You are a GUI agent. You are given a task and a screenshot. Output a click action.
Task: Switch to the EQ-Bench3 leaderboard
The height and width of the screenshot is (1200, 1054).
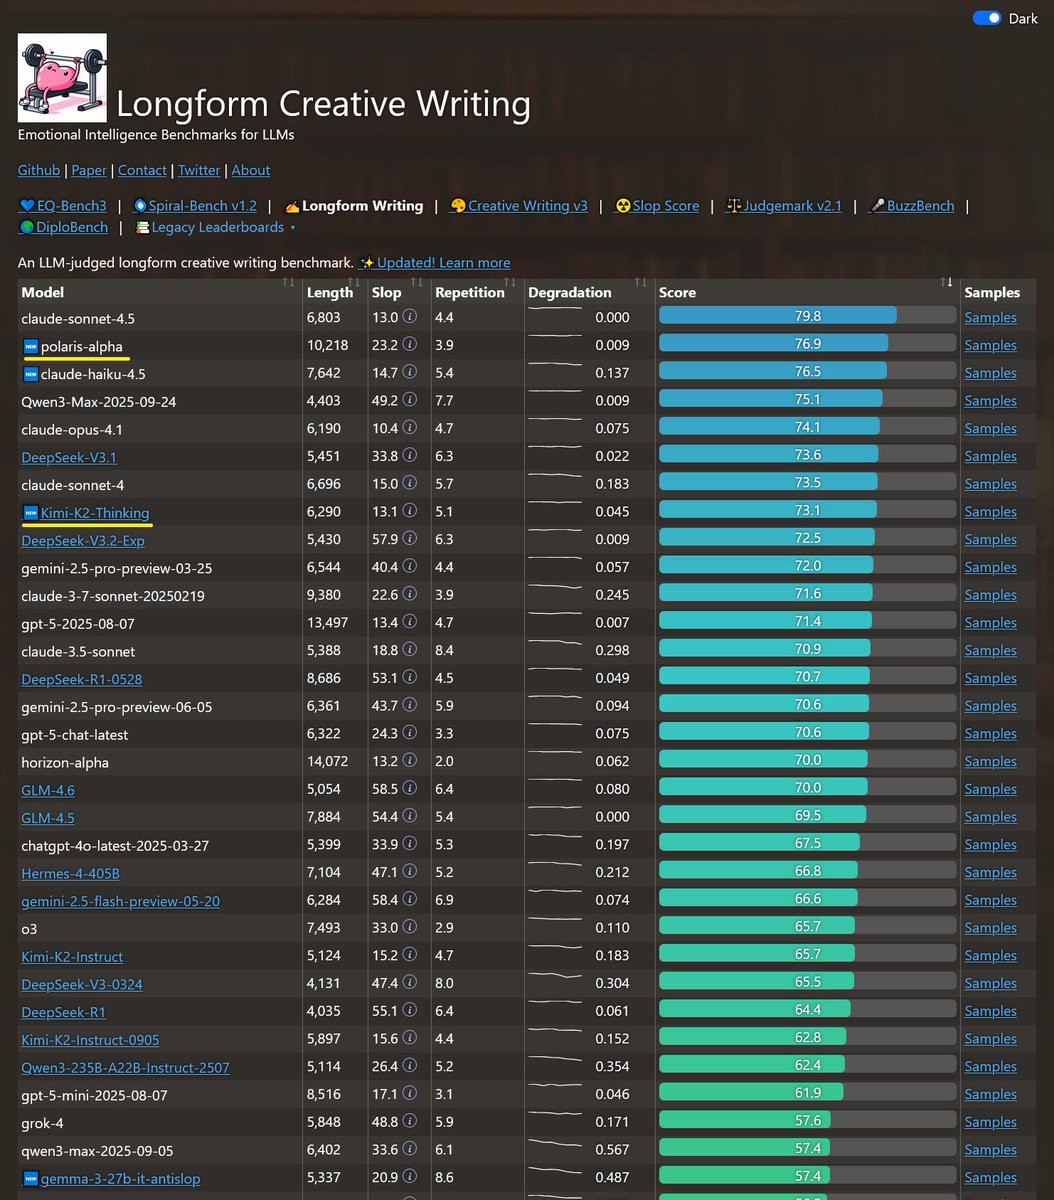(x=63, y=206)
